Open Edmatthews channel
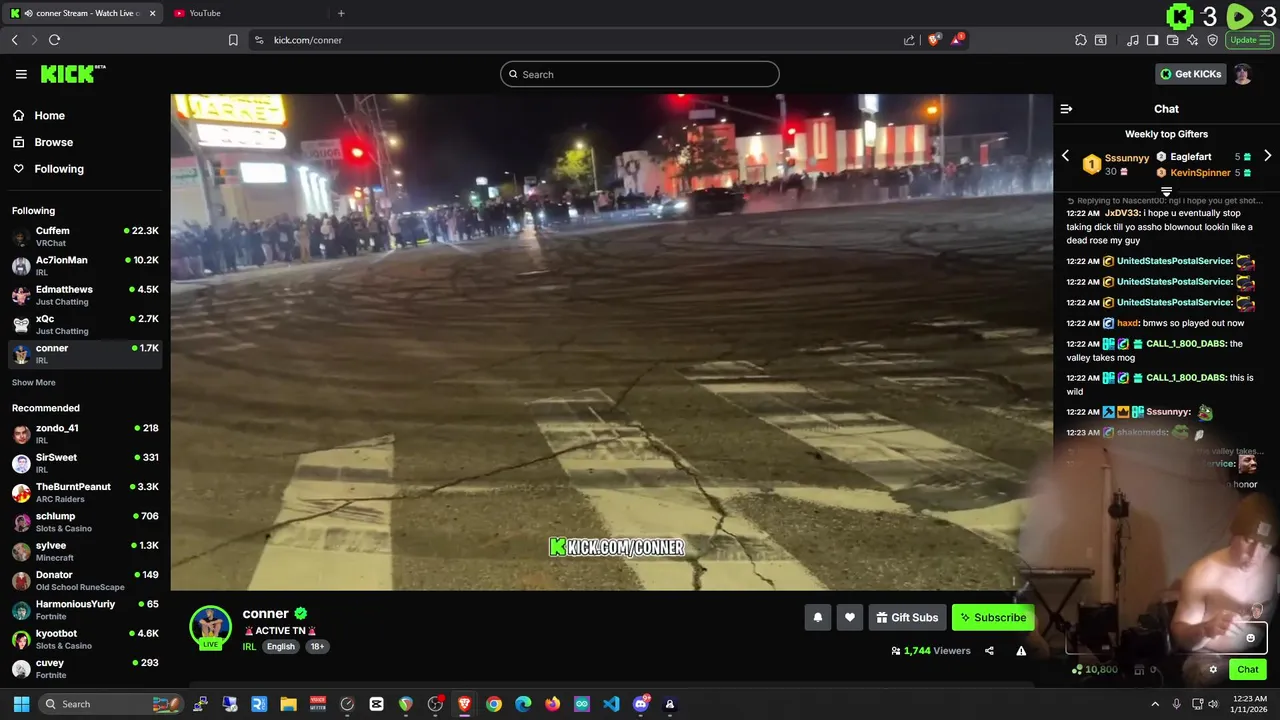 pos(85,295)
